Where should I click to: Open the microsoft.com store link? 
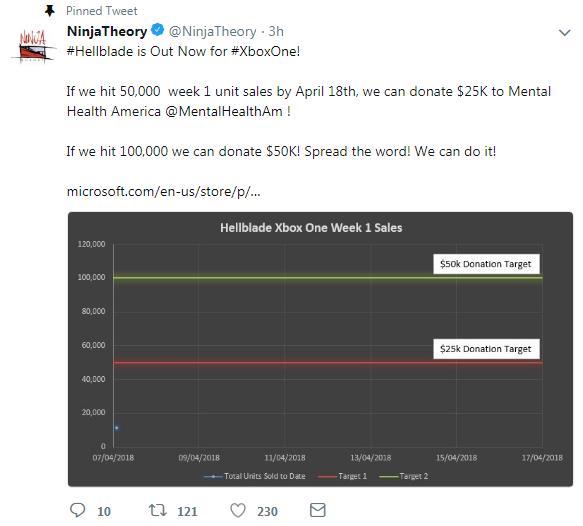pos(164,191)
